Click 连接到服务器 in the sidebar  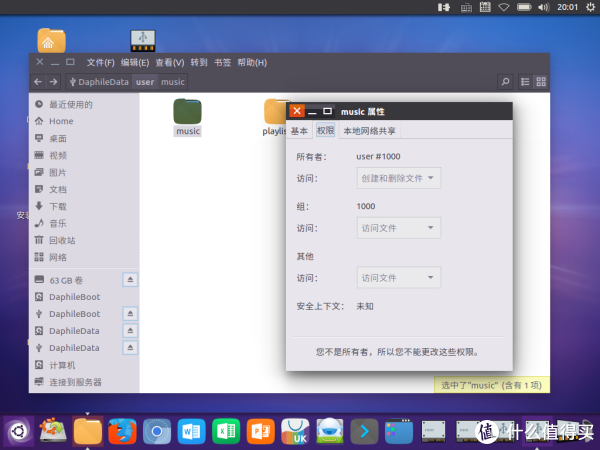84,382
